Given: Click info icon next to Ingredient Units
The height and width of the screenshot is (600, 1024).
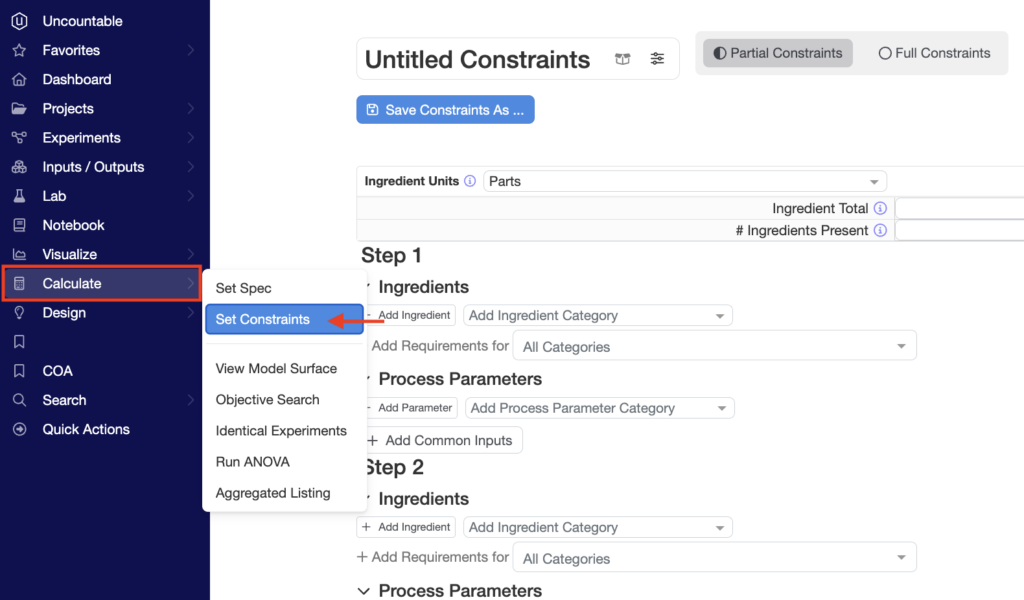Looking at the screenshot, I should click(x=470, y=182).
